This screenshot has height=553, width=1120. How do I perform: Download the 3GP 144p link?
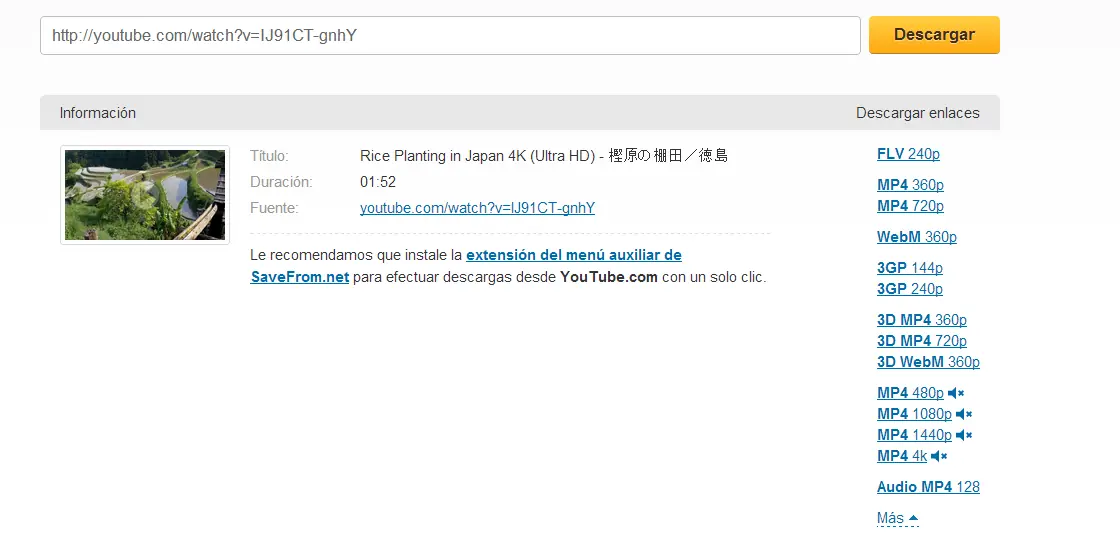coord(910,268)
